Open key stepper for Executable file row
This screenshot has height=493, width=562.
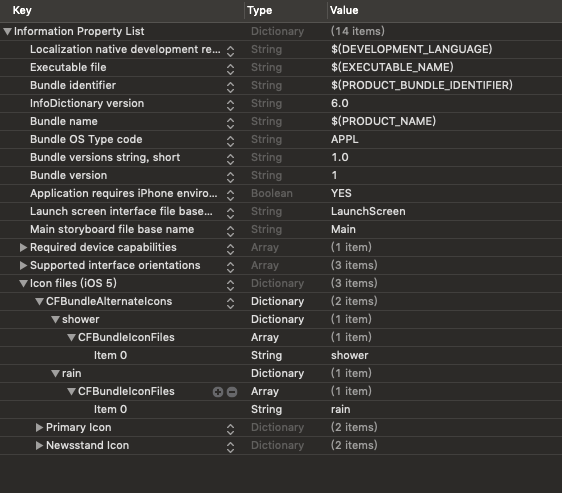(230, 69)
